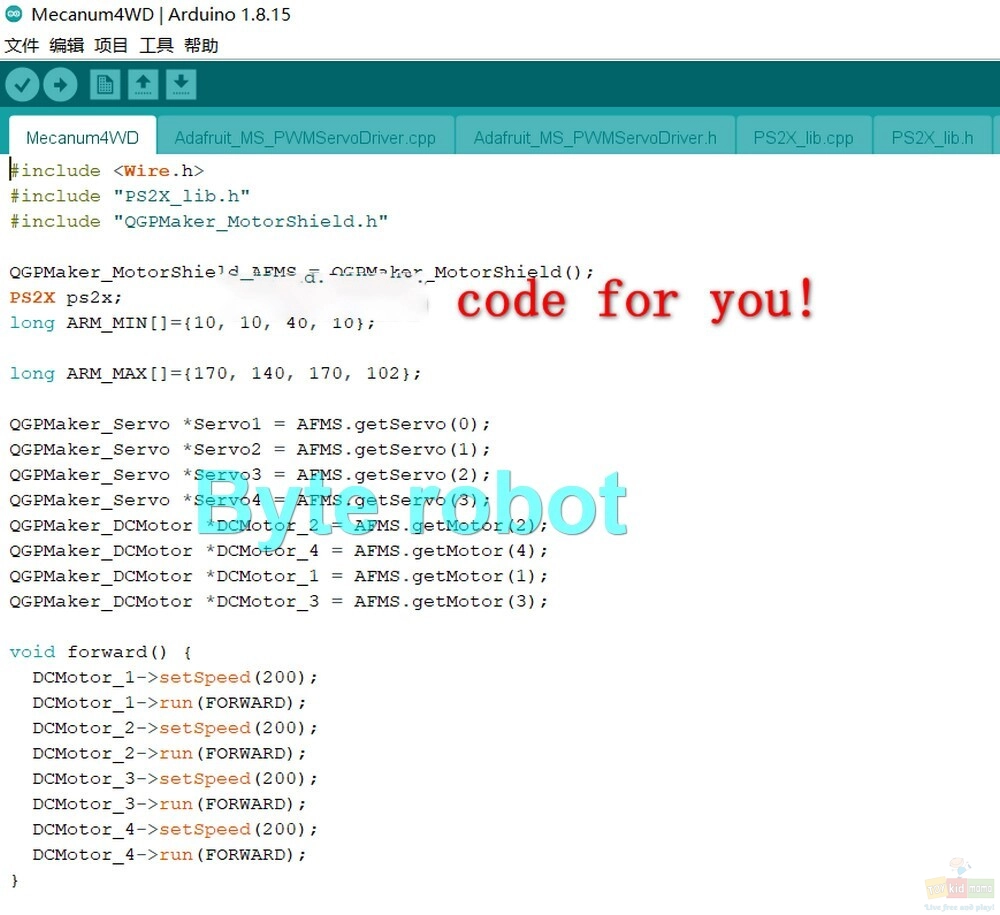Save sketch with the down-arrow icon
Viewport: 1000px width, 915px height.
tap(181, 84)
